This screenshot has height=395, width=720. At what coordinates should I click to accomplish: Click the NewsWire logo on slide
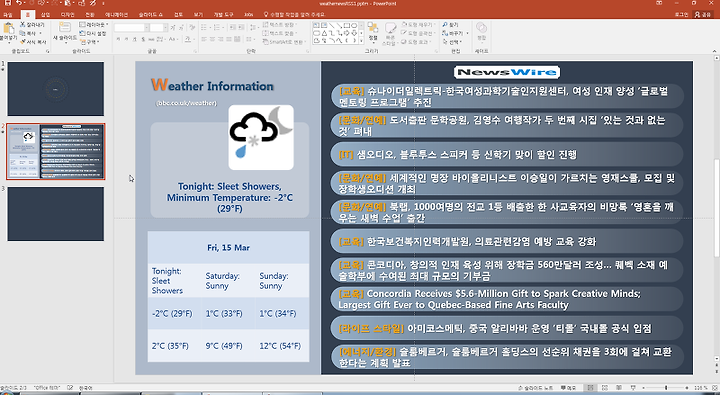tap(507, 72)
